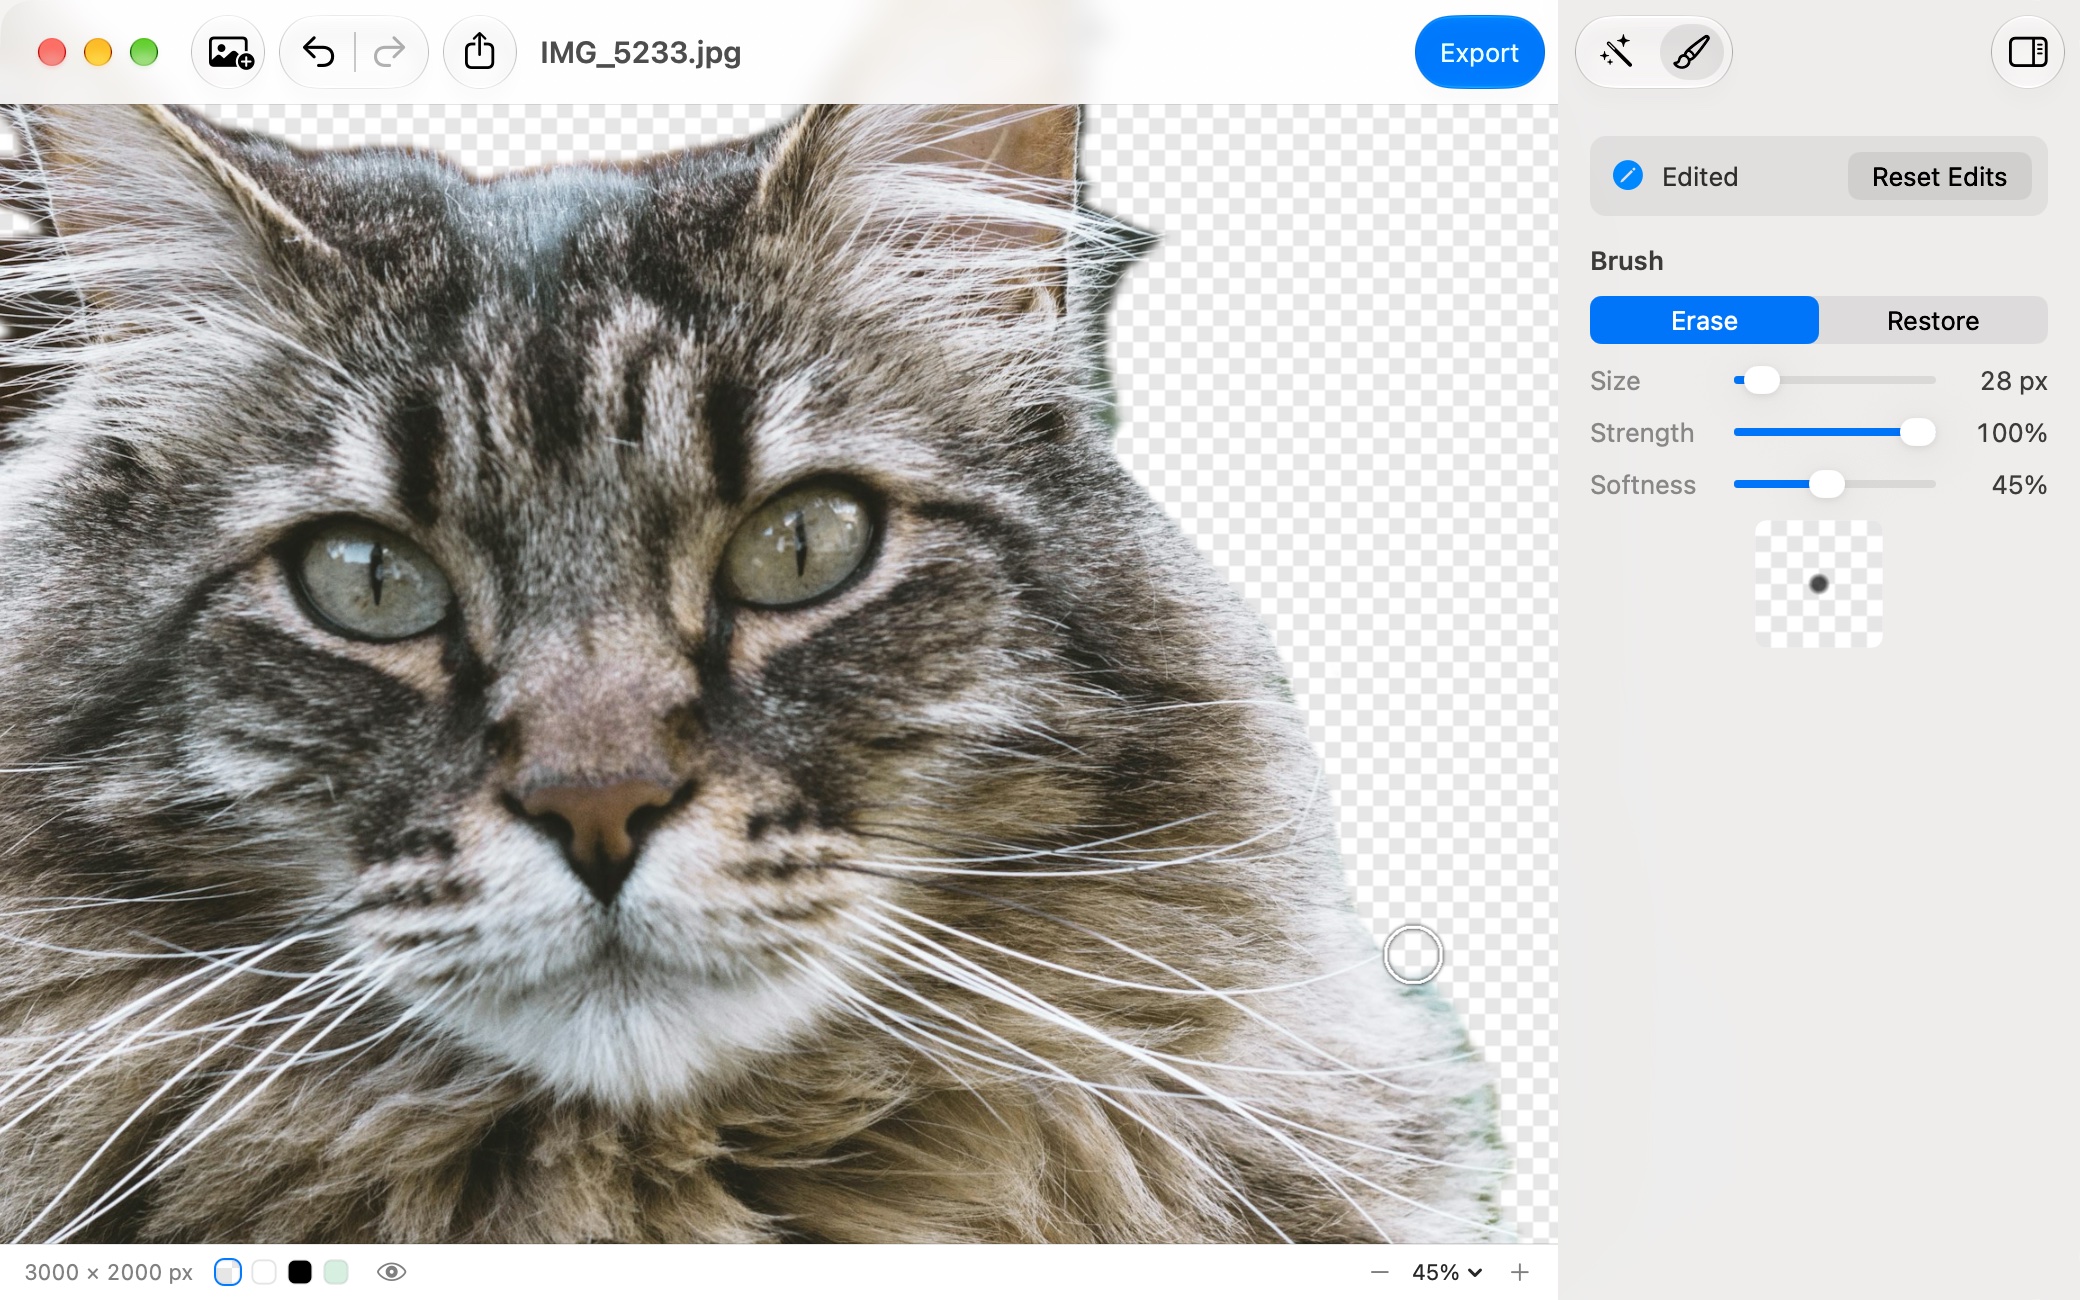Switch brush mode to Restore

pyautogui.click(x=1933, y=320)
